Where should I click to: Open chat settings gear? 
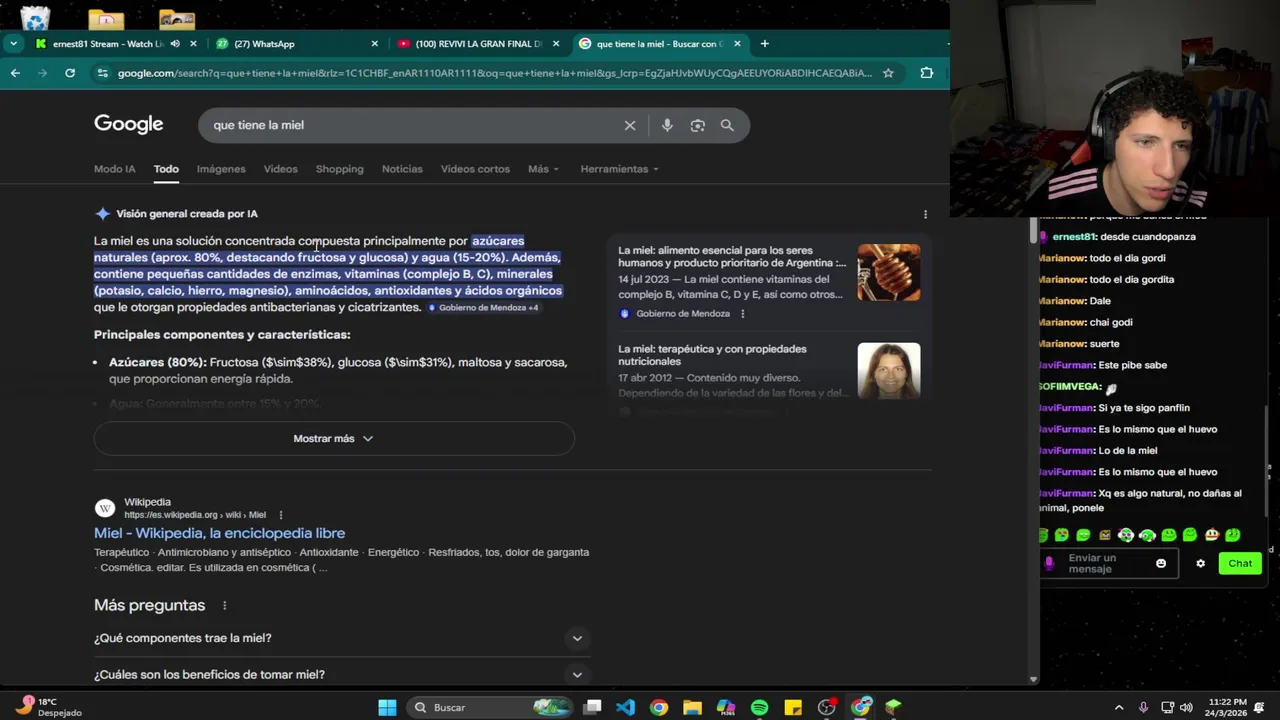(x=1201, y=563)
